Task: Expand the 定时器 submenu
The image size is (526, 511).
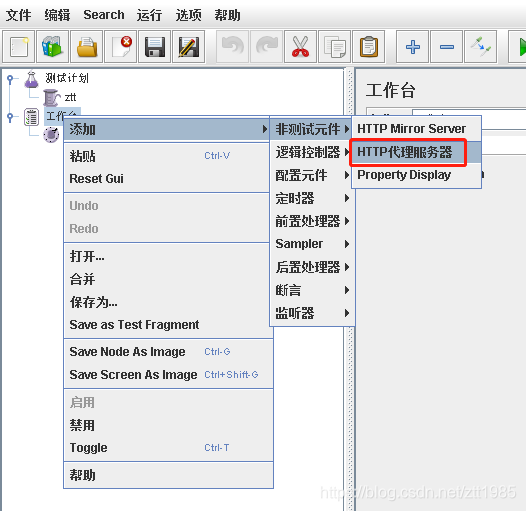Action: pyautogui.click(x=311, y=198)
